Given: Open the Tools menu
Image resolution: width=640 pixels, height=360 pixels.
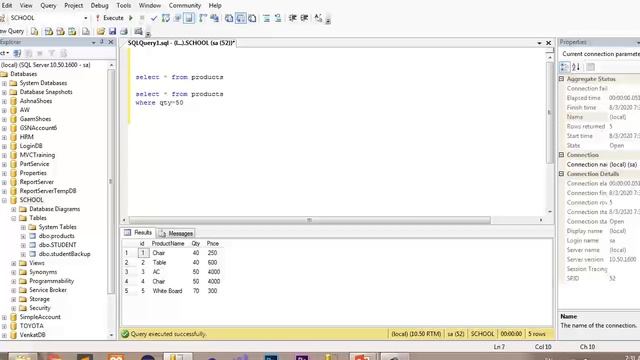Looking at the screenshot, I should click(x=124, y=5).
